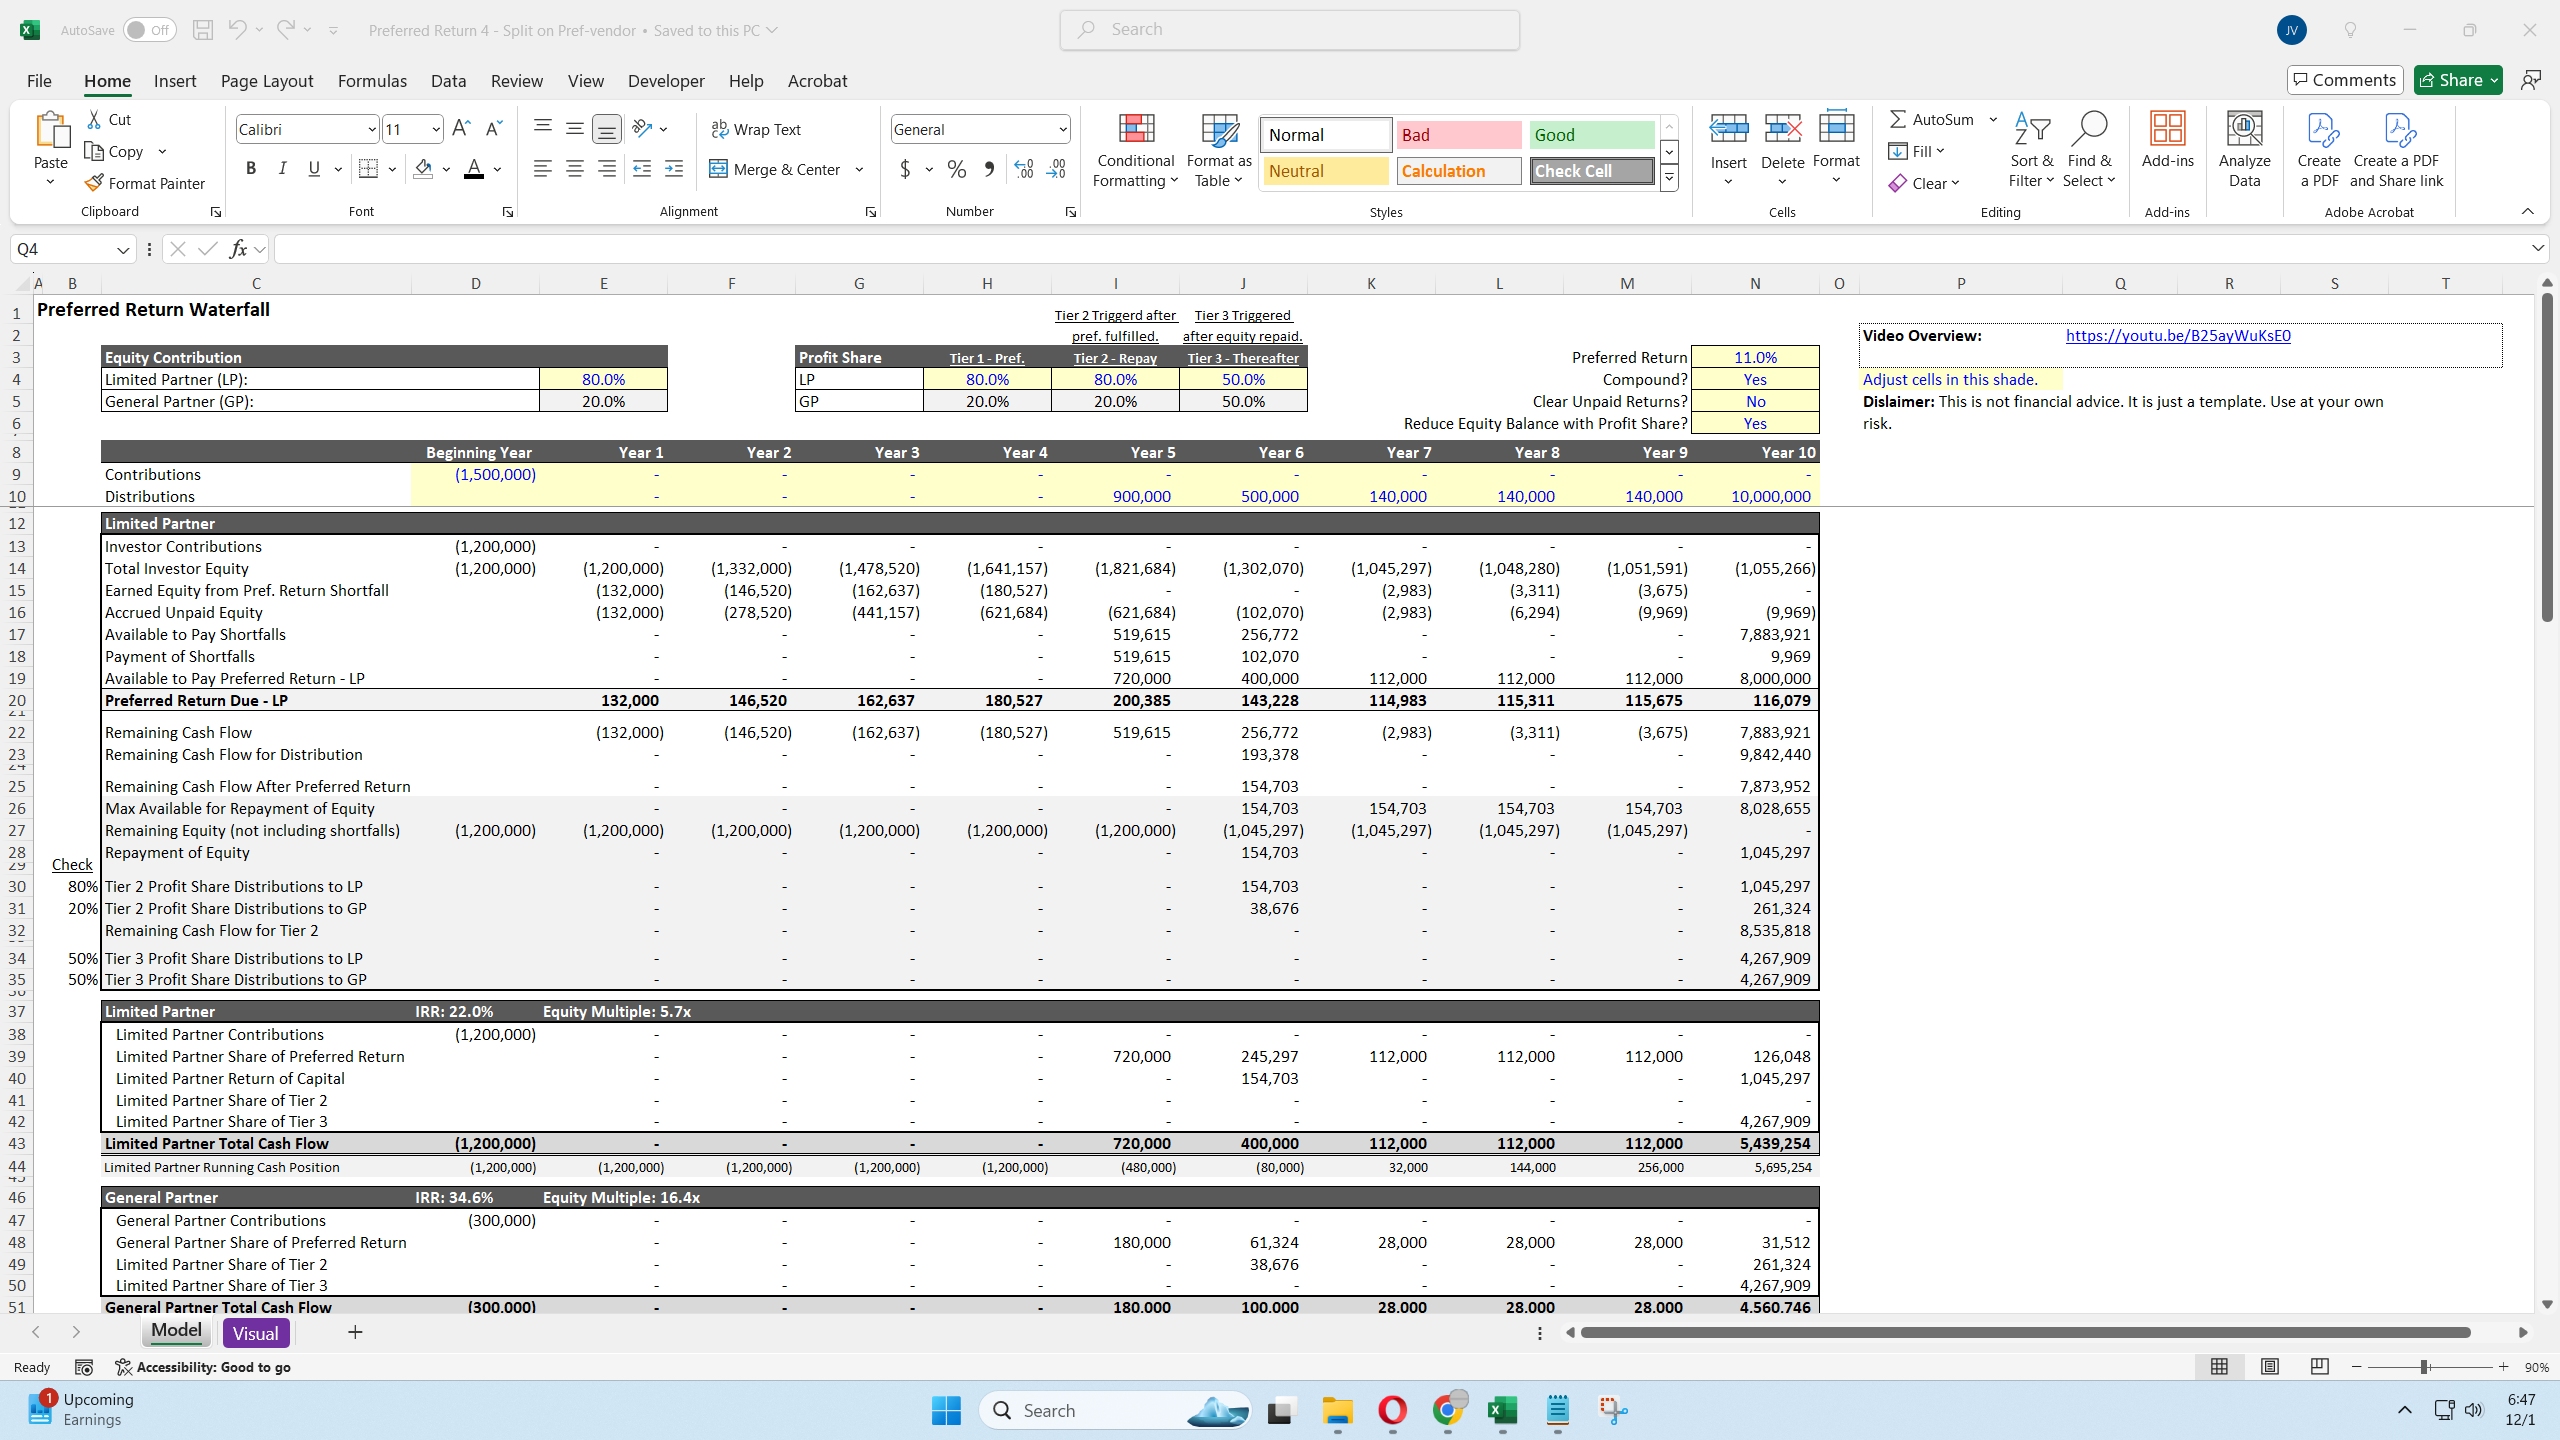Open number format General dropdown
The height and width of the screenshot is (1440, 2560).
point(1062,129)
